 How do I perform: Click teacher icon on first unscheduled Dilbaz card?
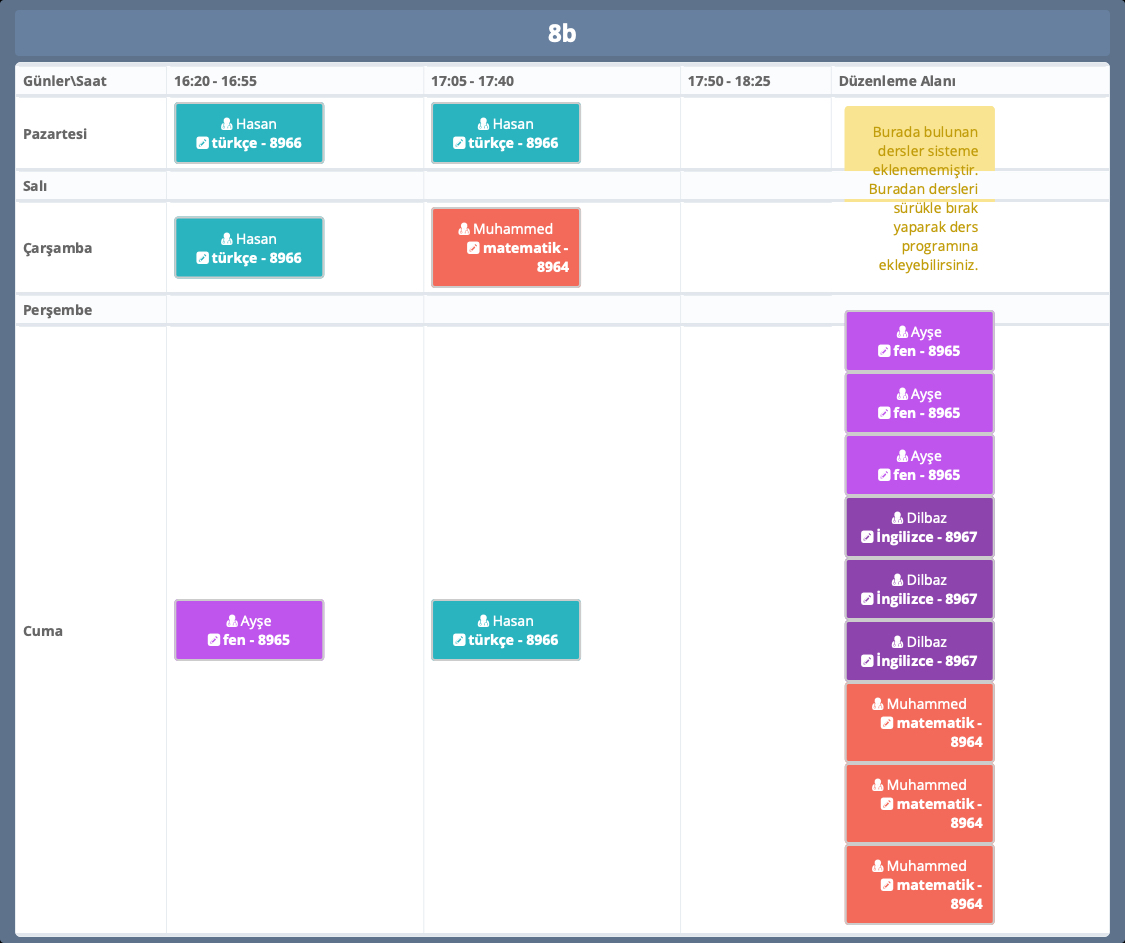point(896,518)
